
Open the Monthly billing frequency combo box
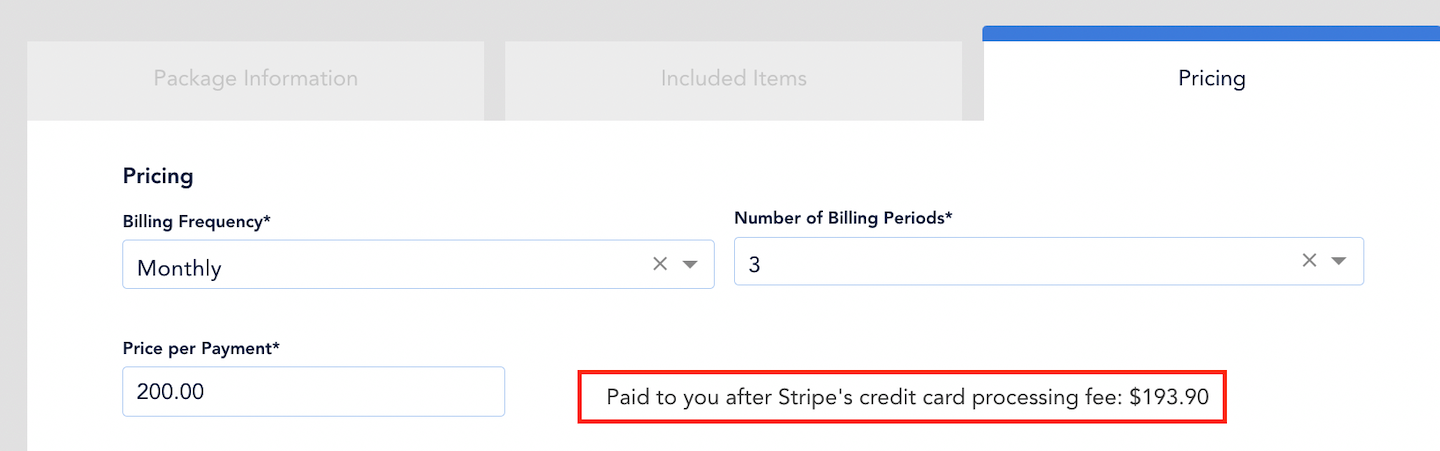400,265
